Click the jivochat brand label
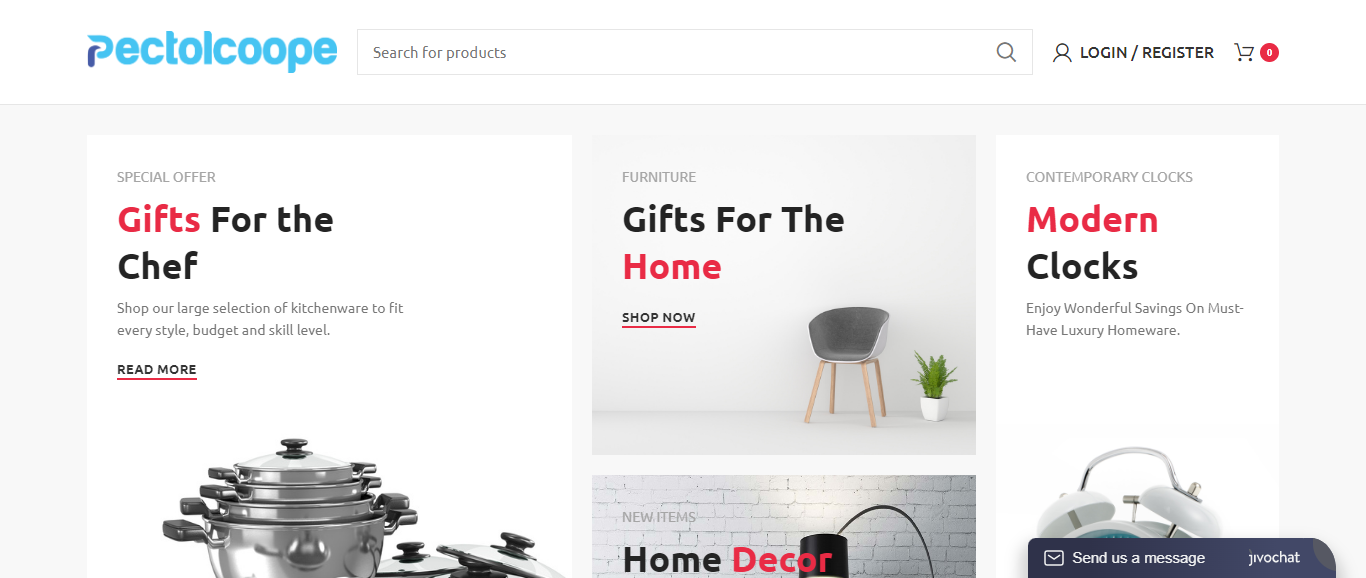1366x578 pixels. (1274, 558)
